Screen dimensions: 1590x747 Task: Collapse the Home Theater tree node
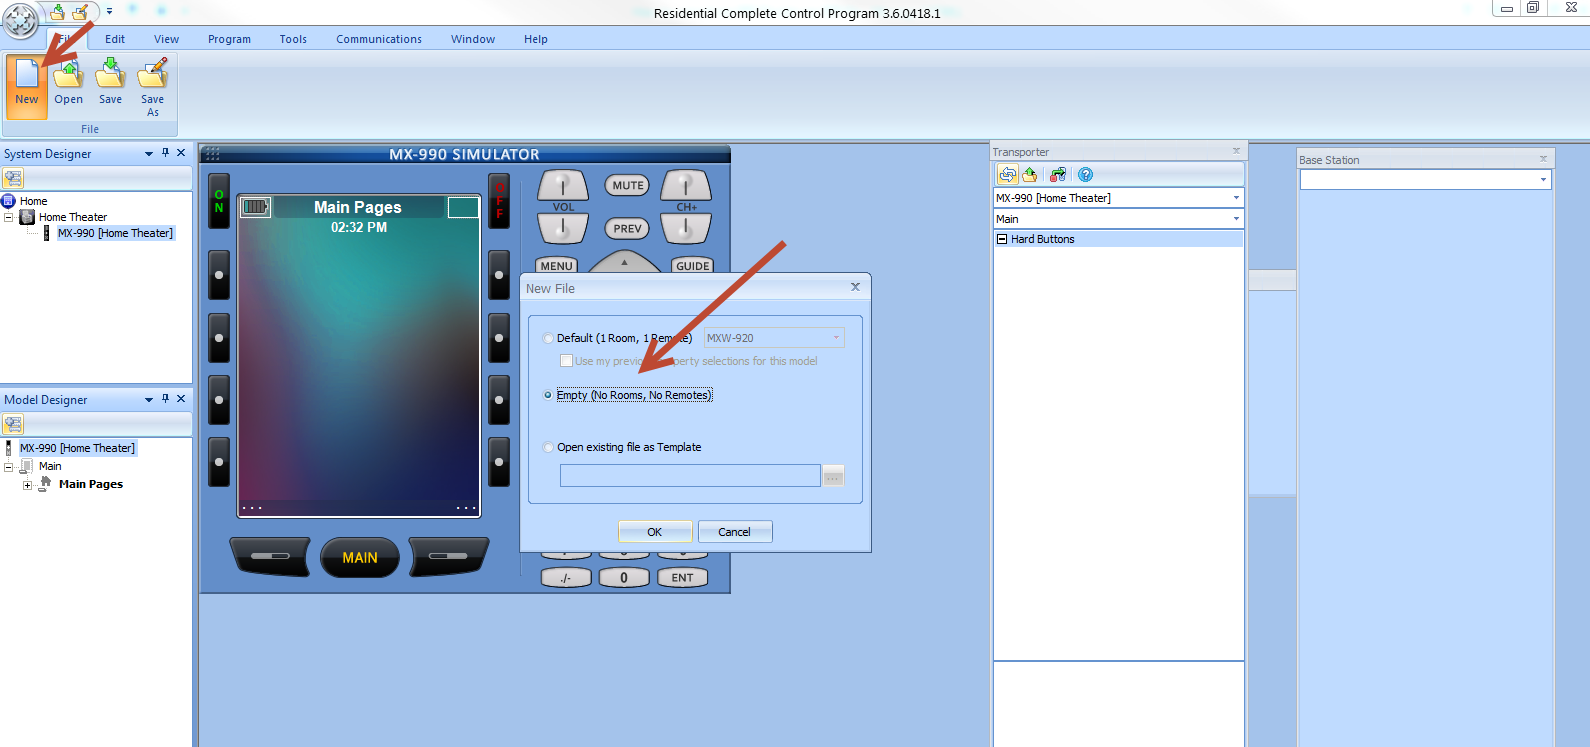point(9,217)
